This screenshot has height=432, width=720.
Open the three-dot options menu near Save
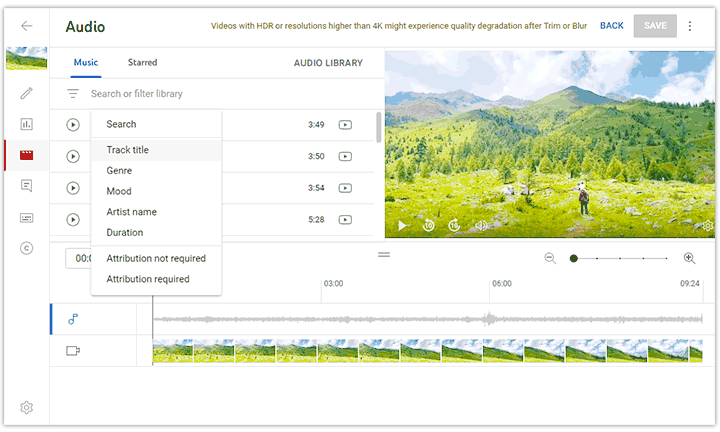(x=689, y=26)
